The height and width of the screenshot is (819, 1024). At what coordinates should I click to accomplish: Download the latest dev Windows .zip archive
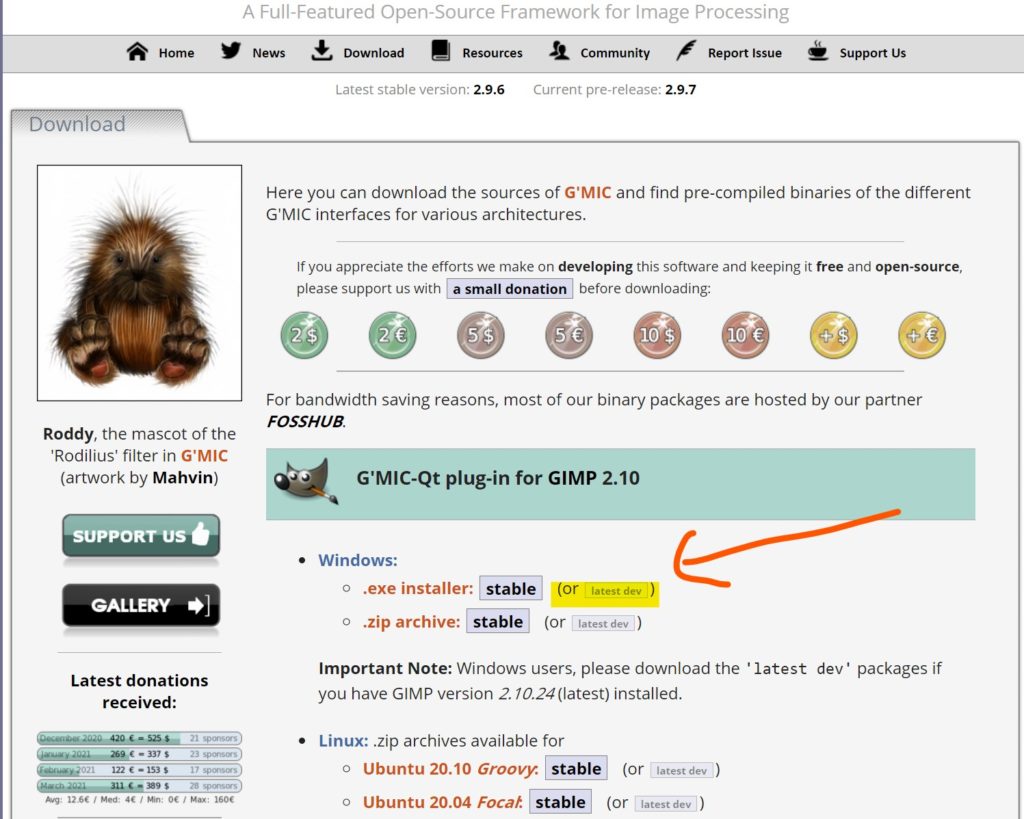(x=603, y=624)
